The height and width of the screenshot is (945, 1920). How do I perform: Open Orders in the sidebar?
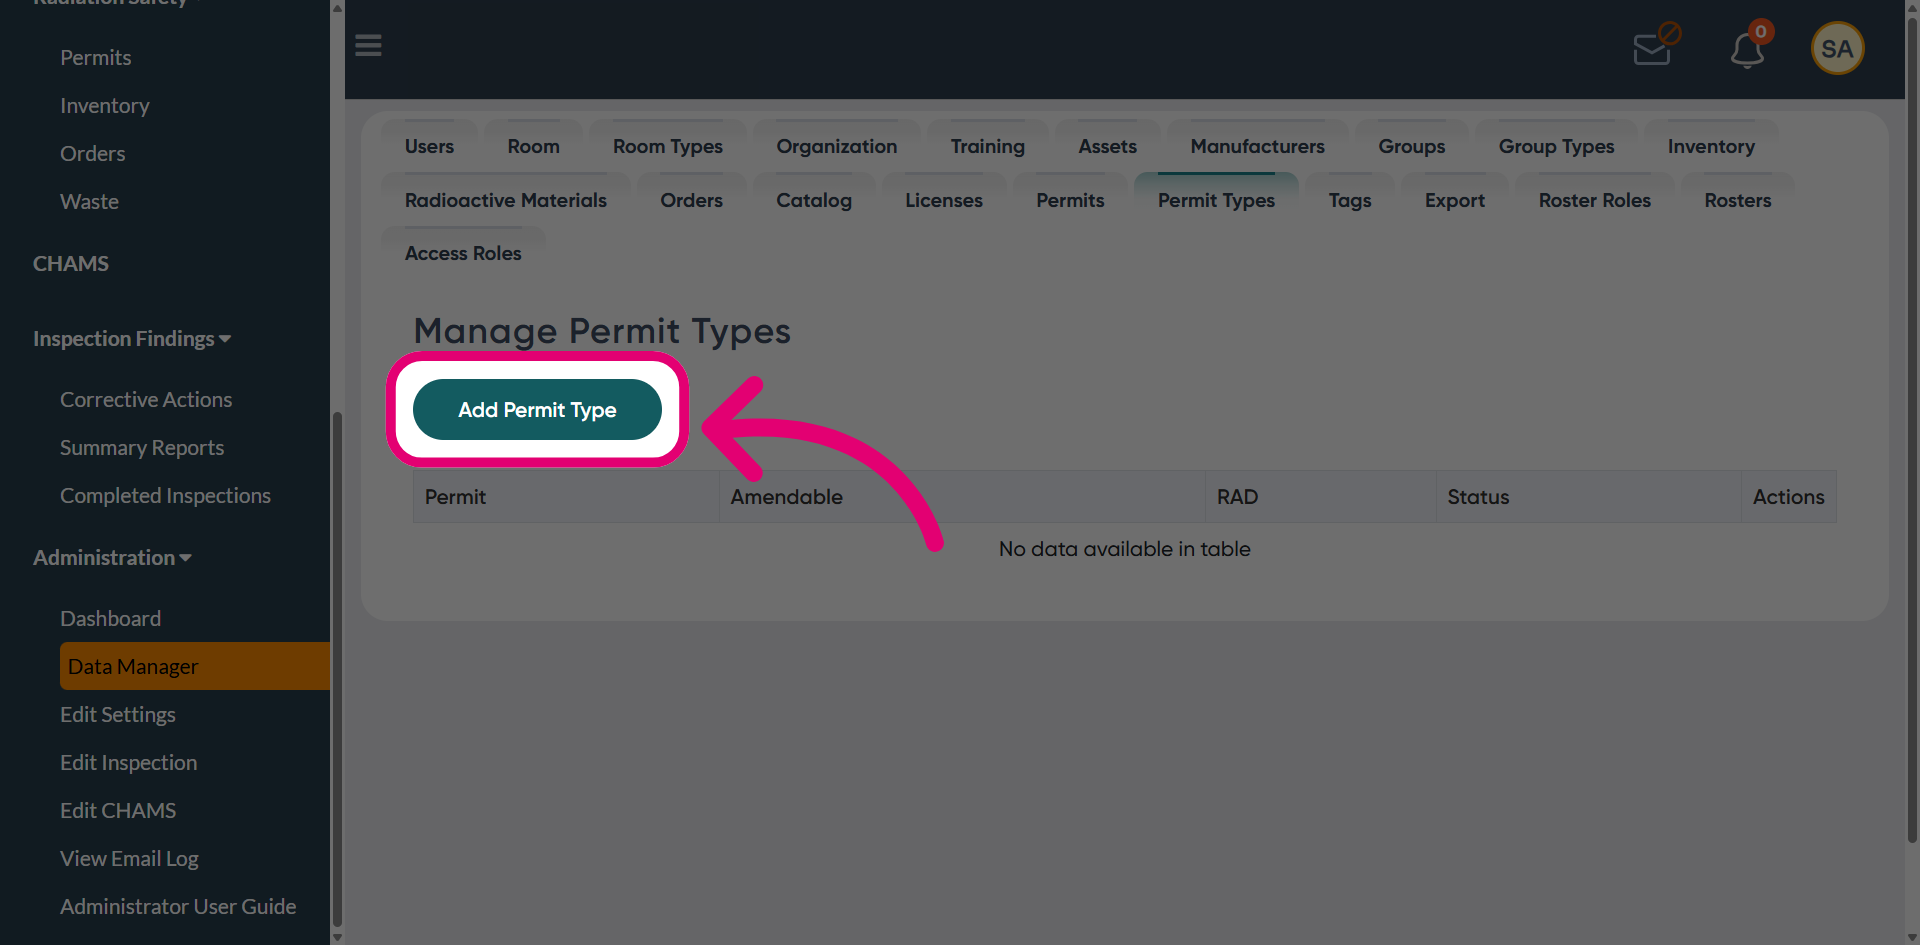pos(93,154)
